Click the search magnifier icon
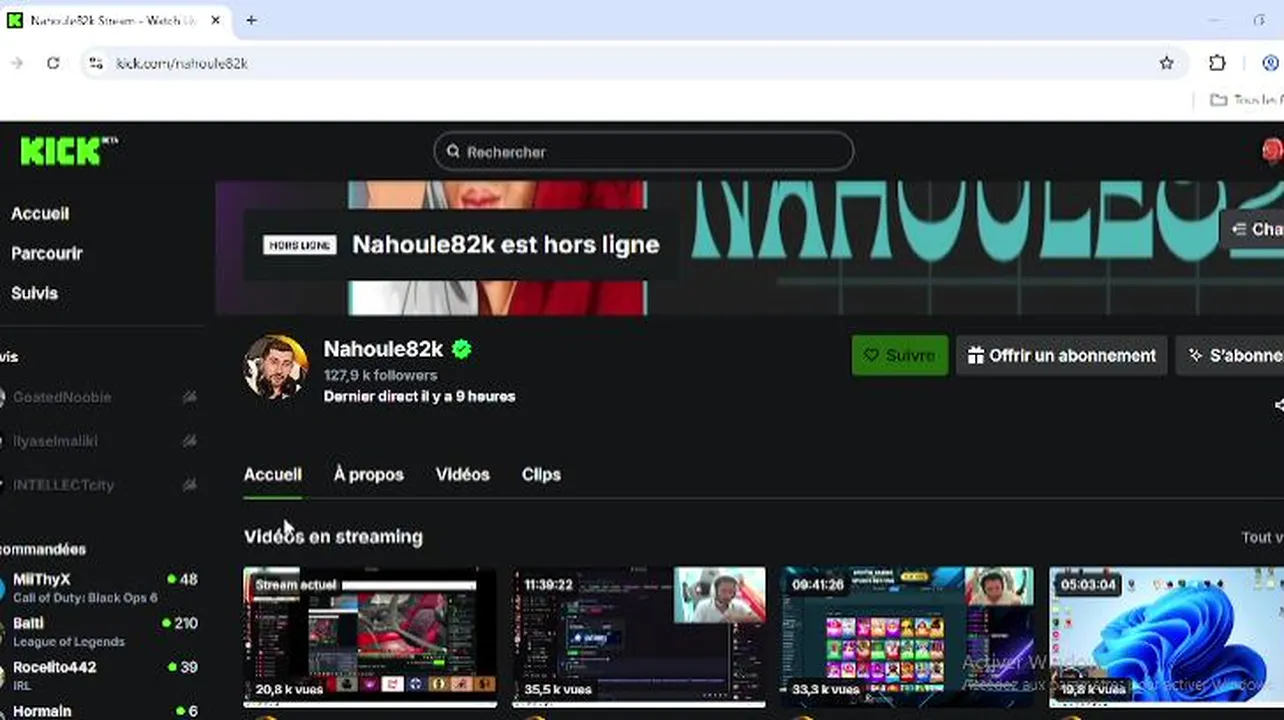This screenshot has width=1284, height=720. pyautogui.click(x=452, y=152)
